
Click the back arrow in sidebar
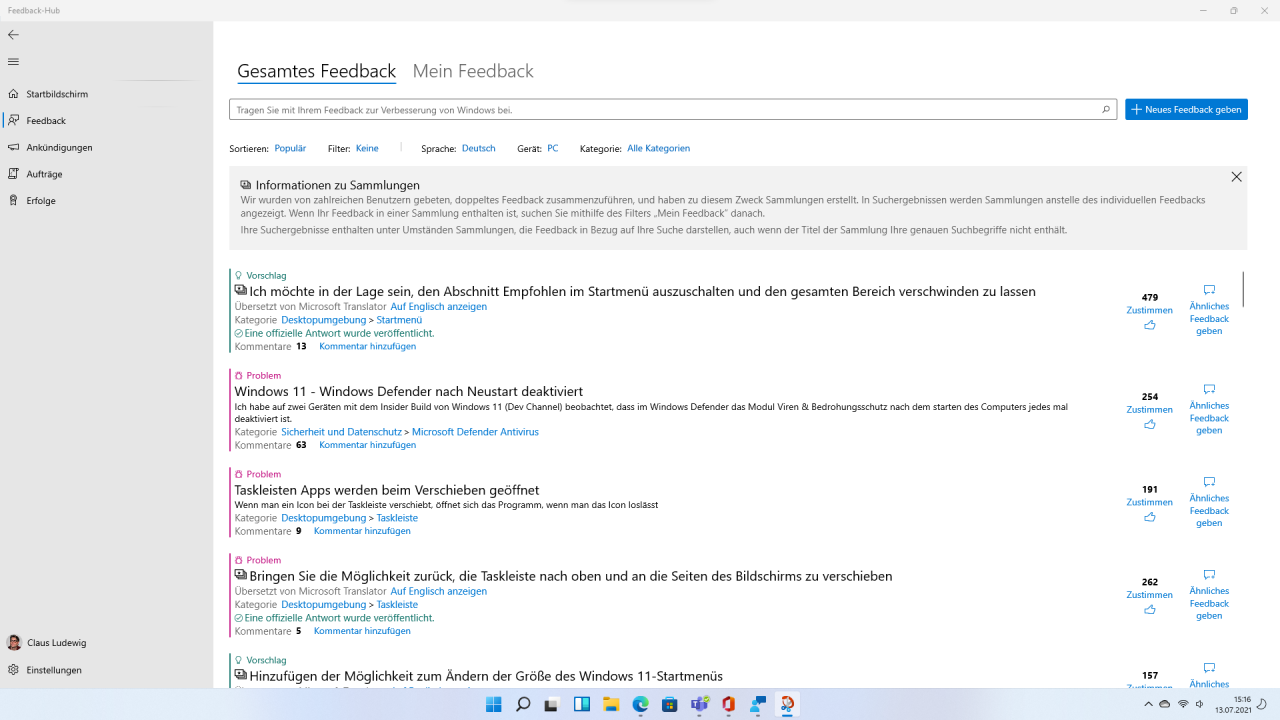(x=13, y=35)
